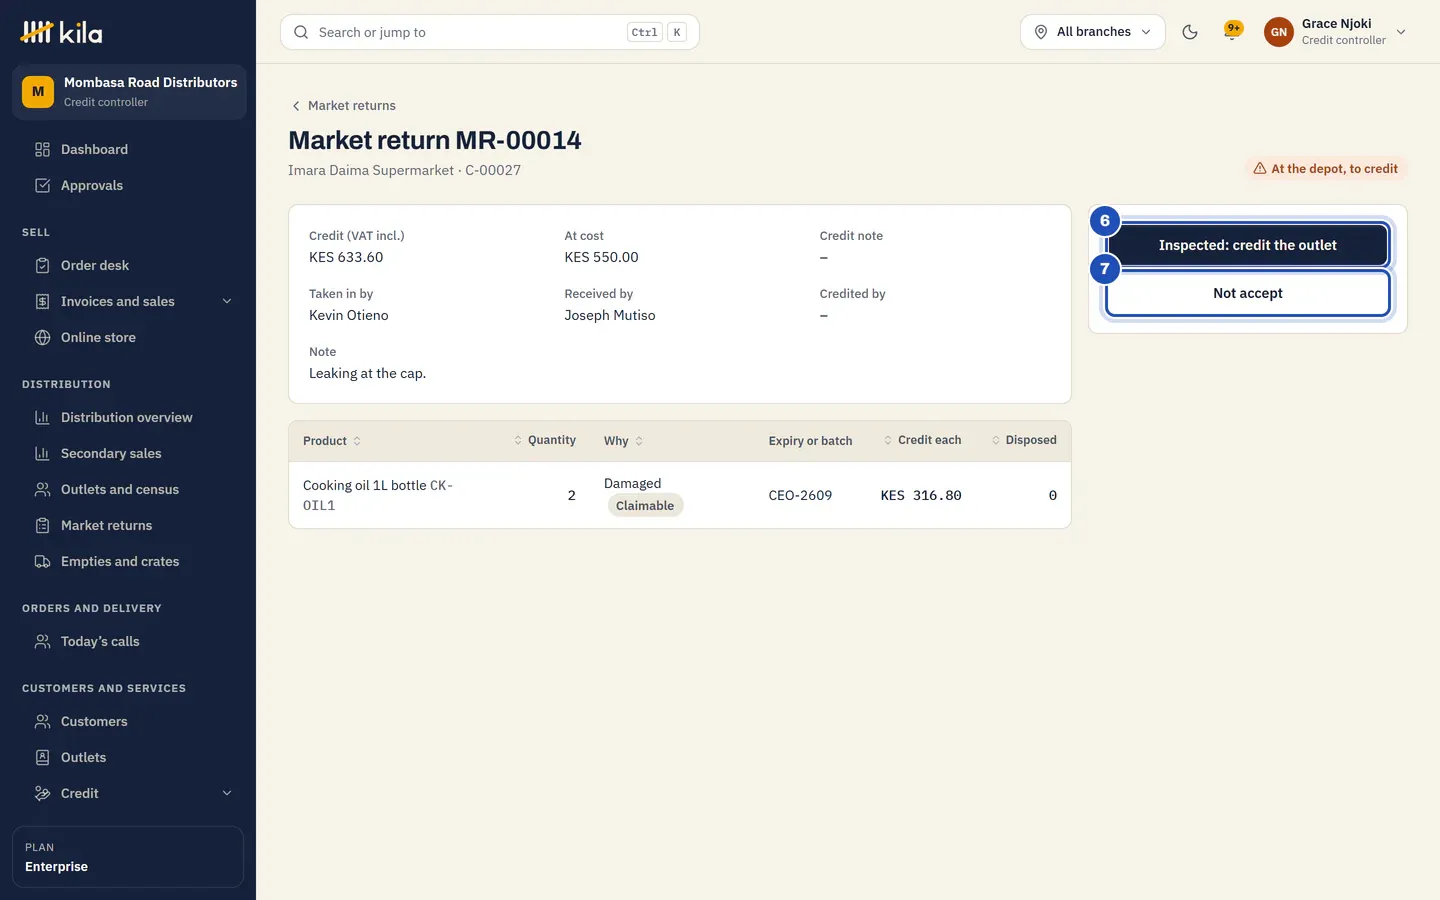Click the Today's calls icon
This screenshot has height=900, width=1440.
42,642
